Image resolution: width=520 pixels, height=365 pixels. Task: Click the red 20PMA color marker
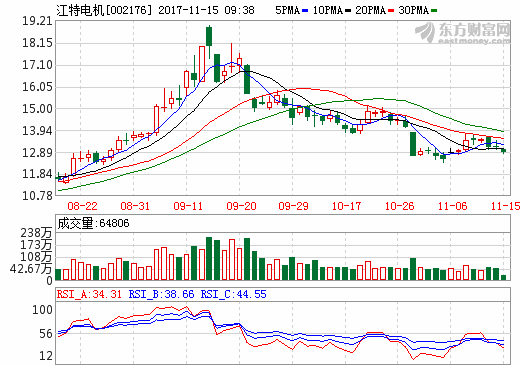pyautogui.click(x=391, y=11)
